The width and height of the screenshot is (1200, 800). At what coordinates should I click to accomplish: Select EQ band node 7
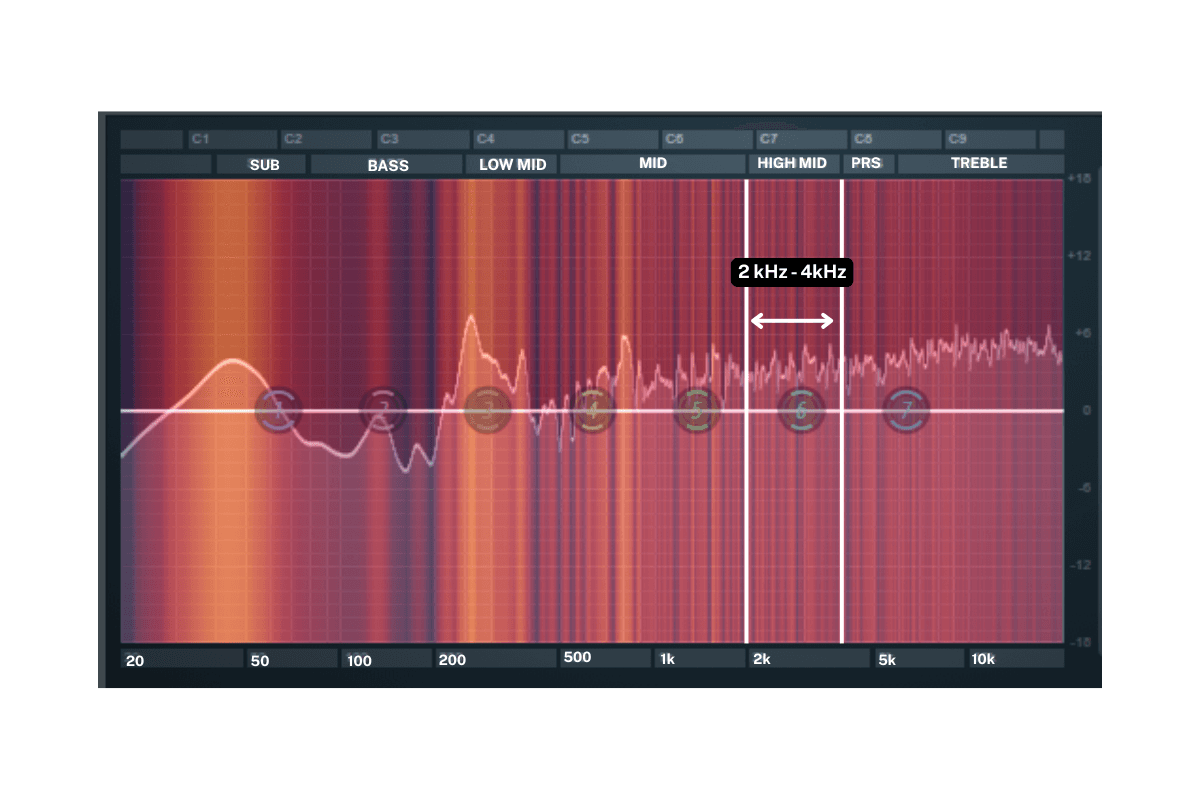pyautogui.click(x=907, y=410)
